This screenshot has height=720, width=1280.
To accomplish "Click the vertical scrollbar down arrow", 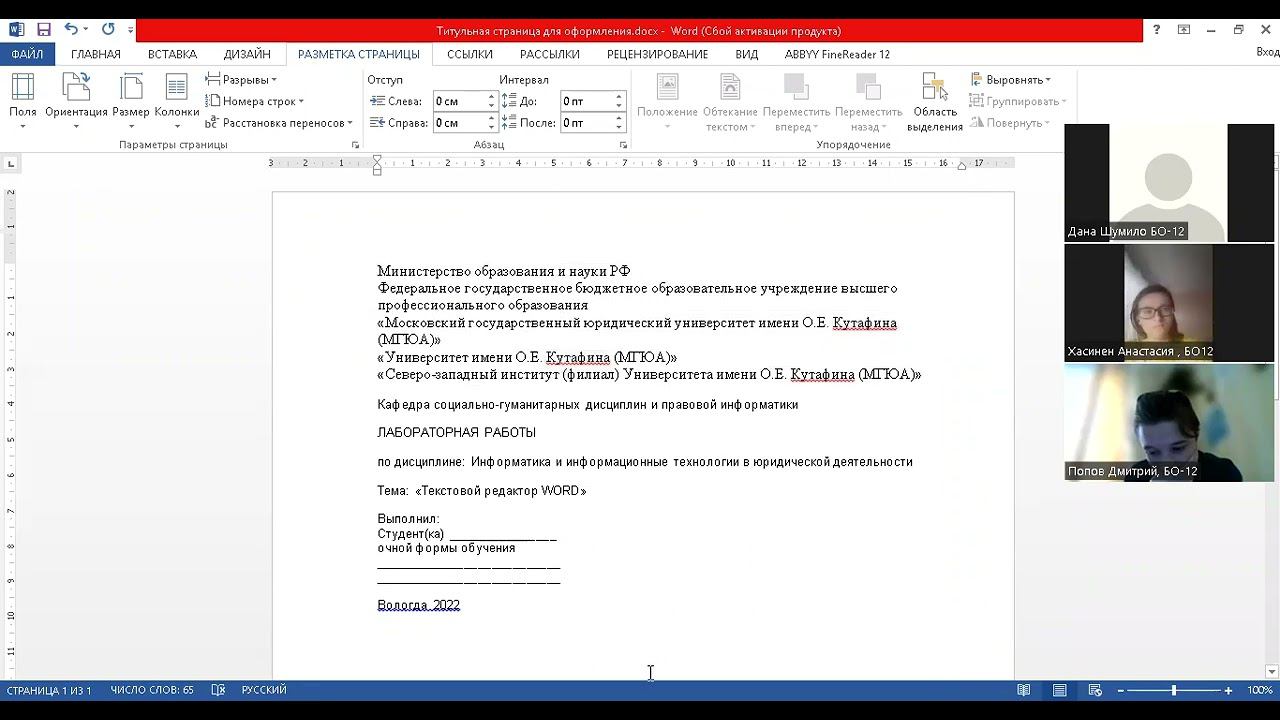I will click(x=1272, y=672).
